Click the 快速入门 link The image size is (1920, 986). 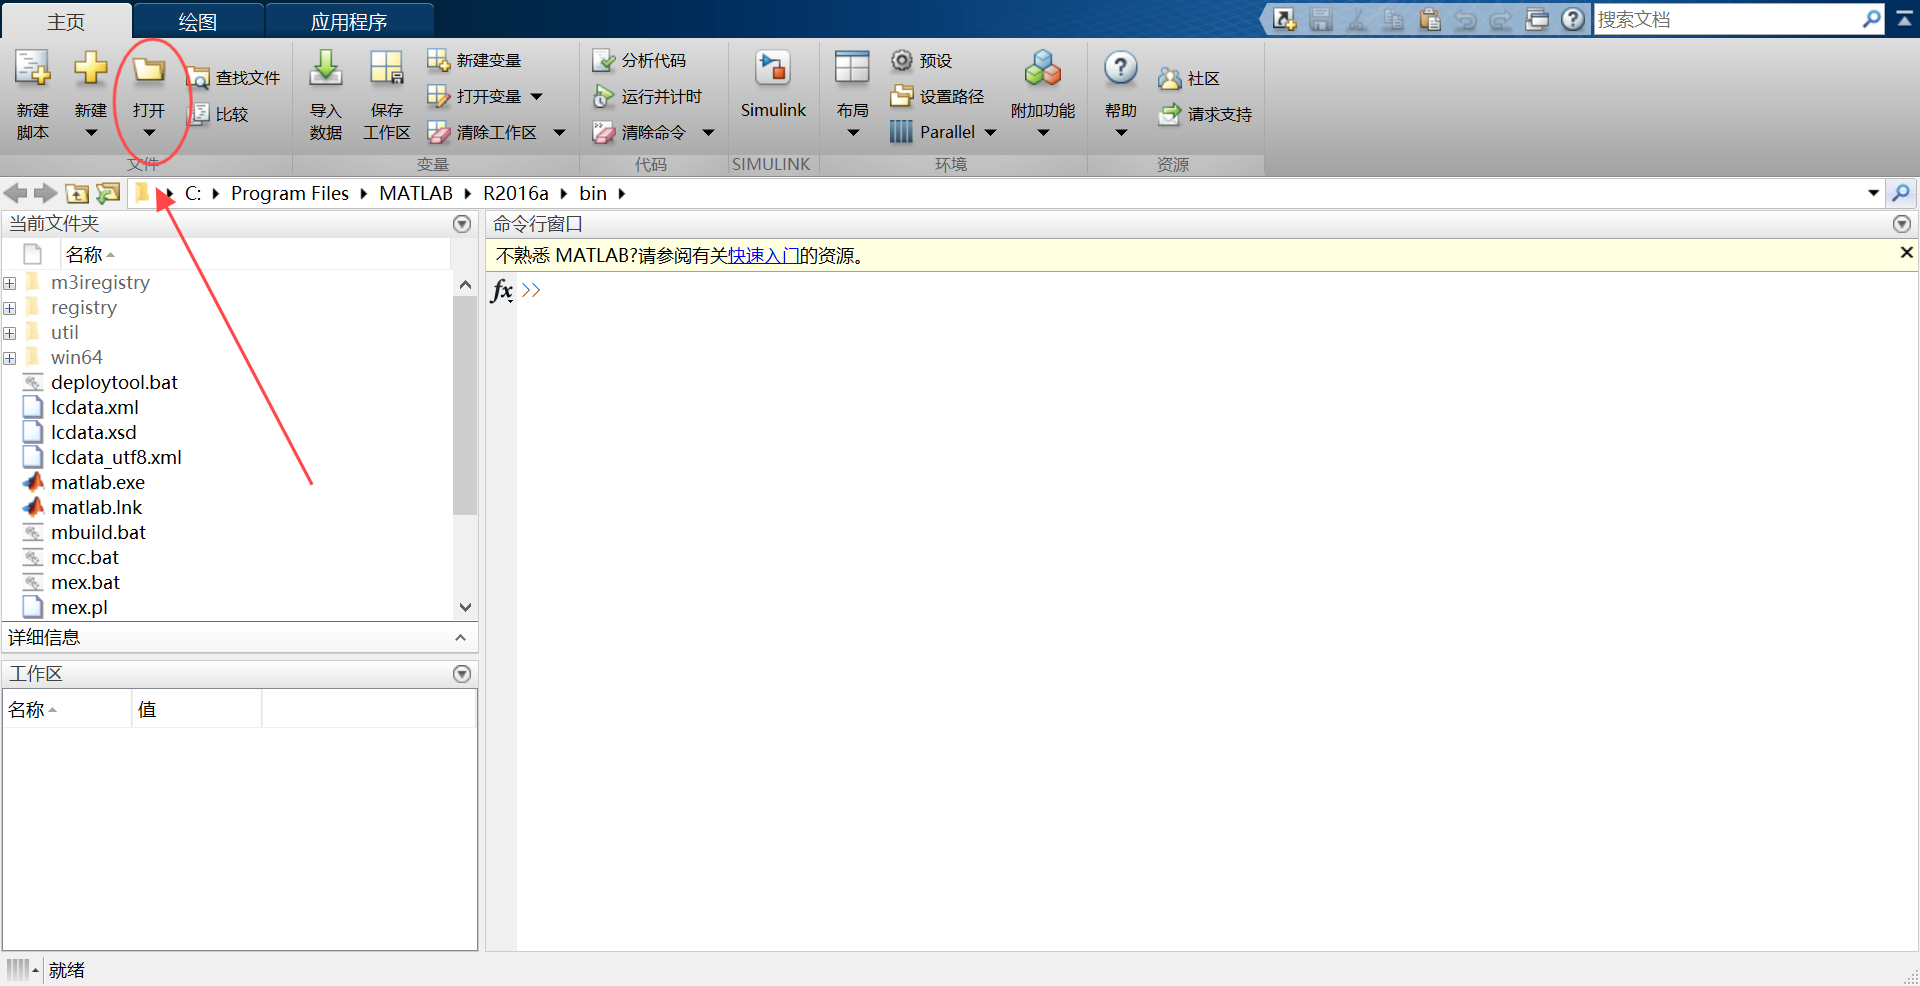click(764, 256)
